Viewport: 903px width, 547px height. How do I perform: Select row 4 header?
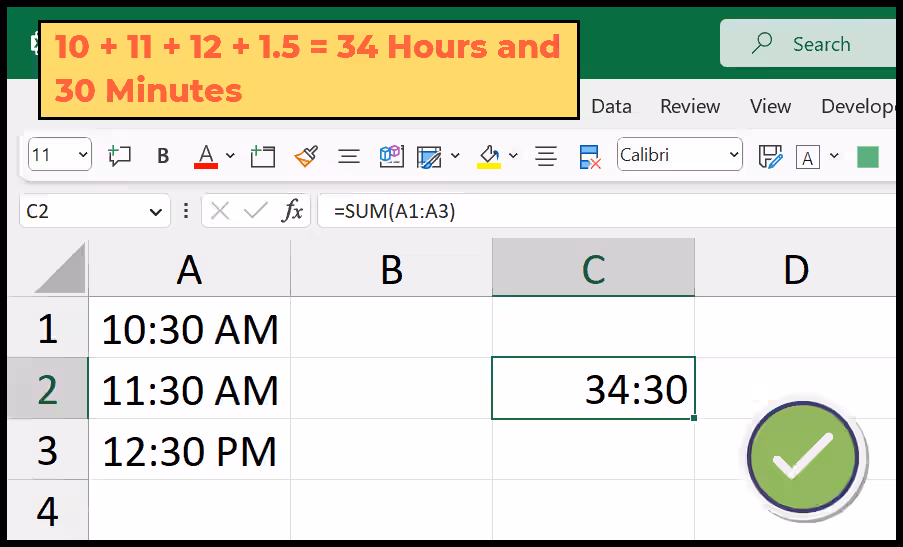(x=48, y=510)
